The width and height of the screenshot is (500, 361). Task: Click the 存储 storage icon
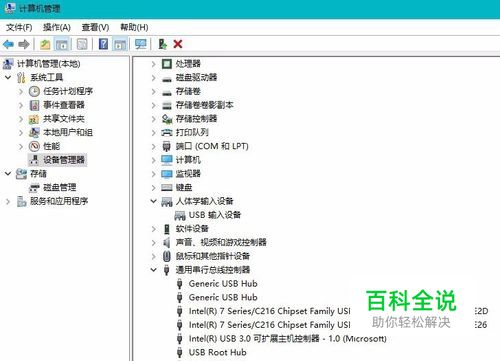click(x=21, y=174)
